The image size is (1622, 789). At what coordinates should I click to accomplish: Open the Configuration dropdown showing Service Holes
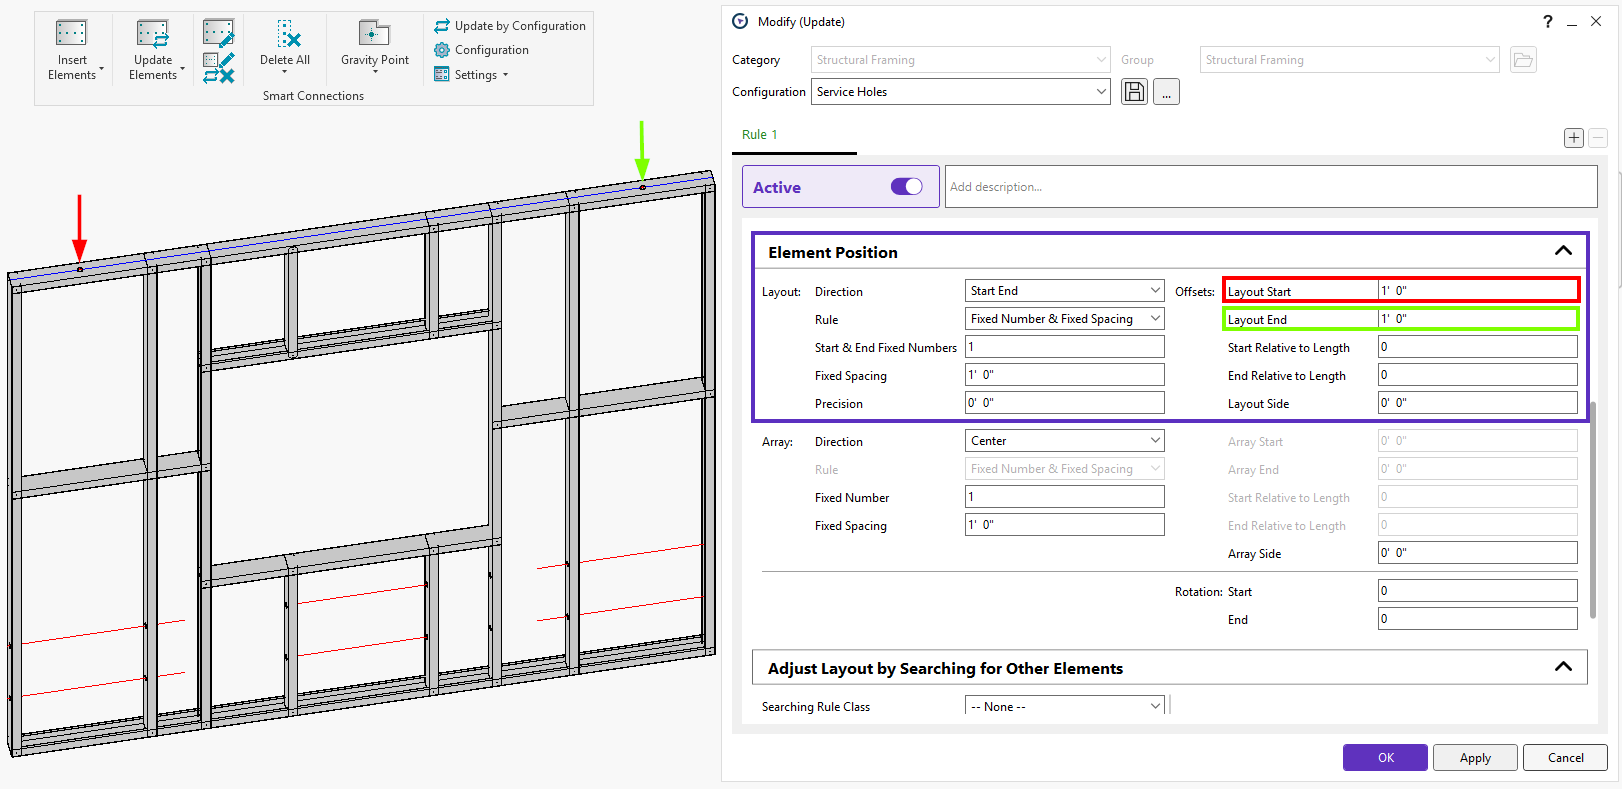point(960,92)
